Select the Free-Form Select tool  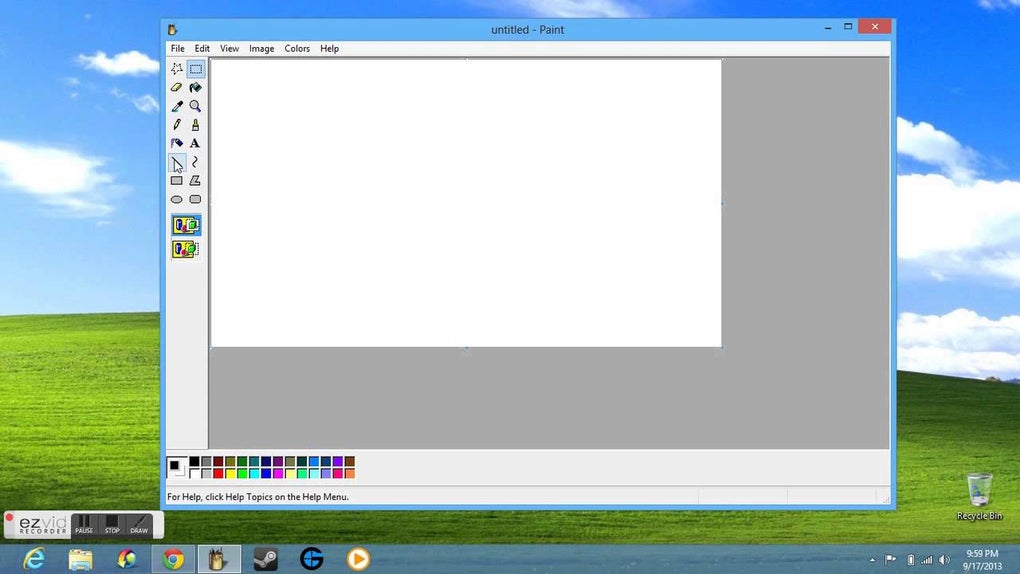pos(176,68)
